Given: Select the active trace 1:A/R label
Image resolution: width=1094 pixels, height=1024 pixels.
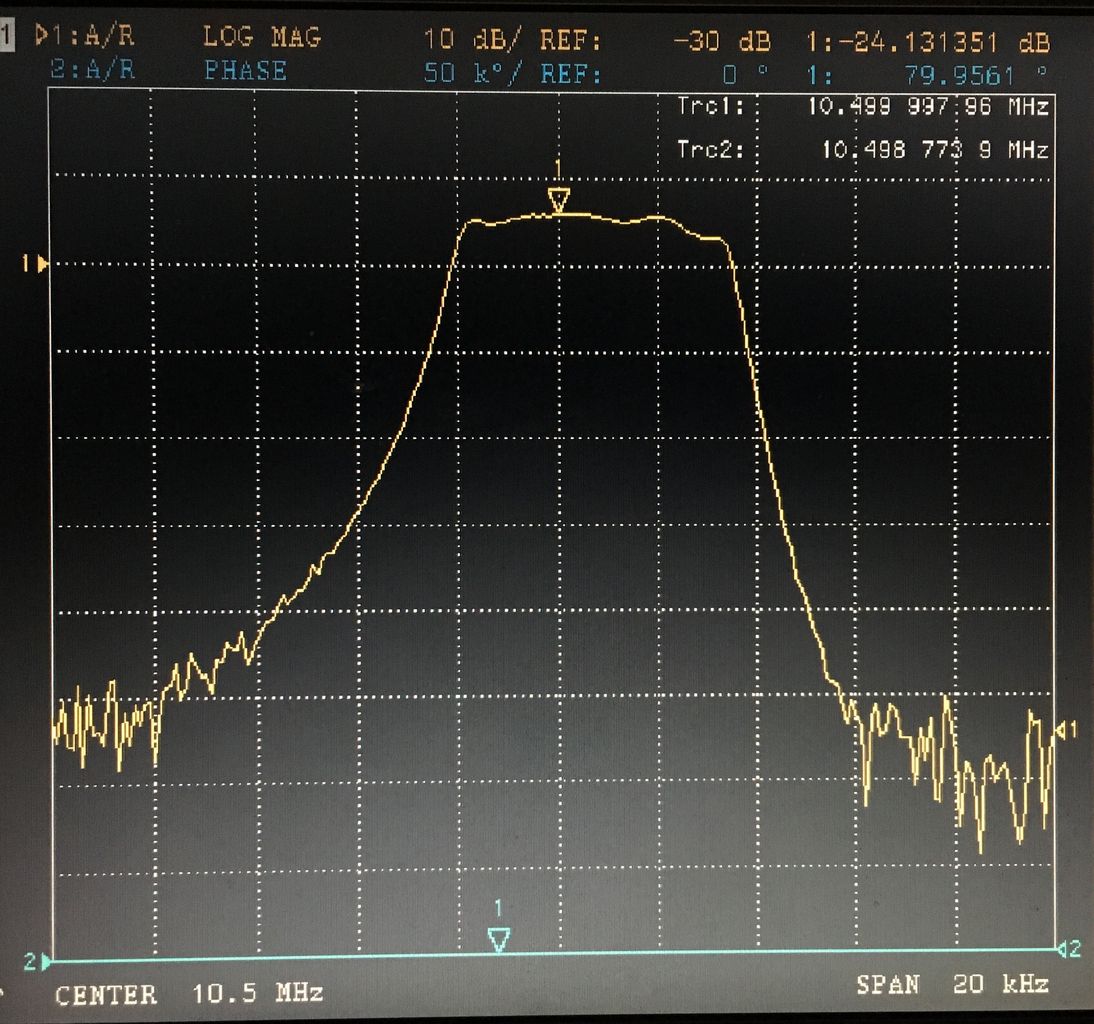Looking at the screenshot, I should click(84, 36).
